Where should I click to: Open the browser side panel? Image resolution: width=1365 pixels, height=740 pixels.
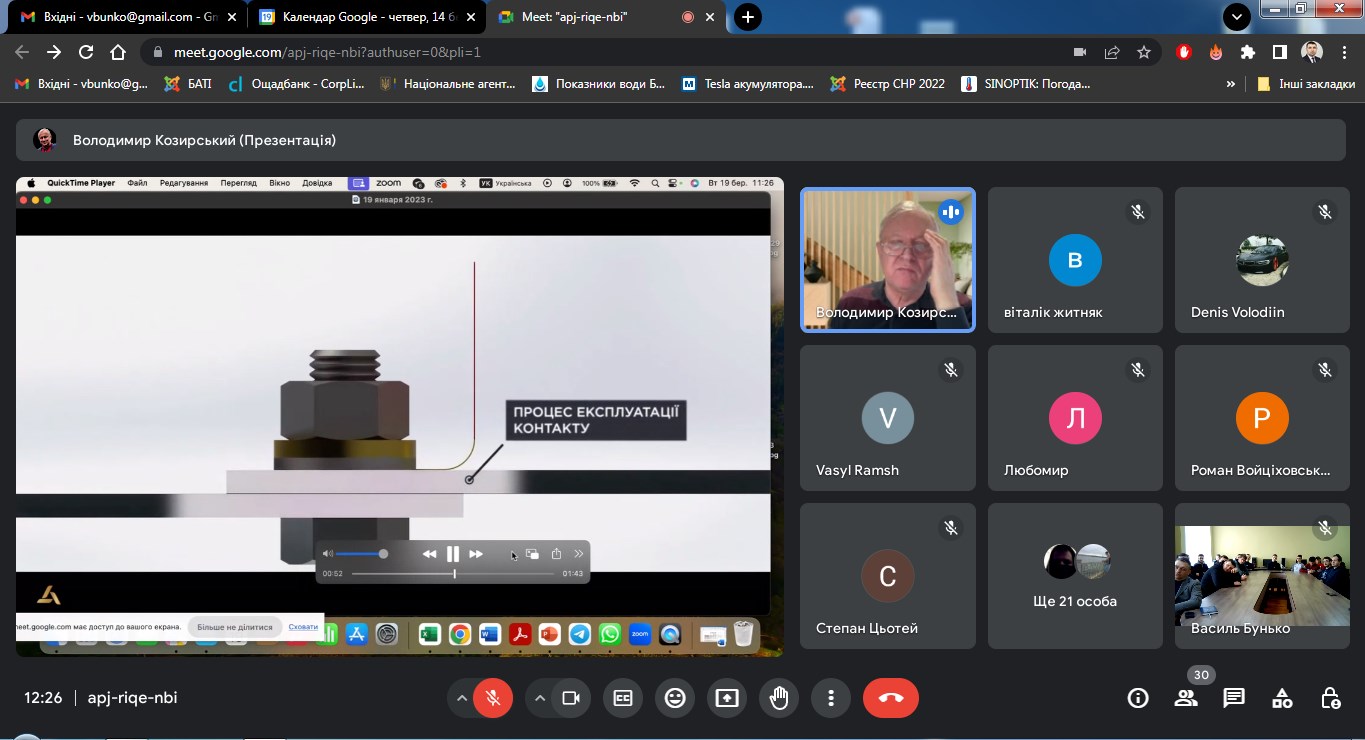(x=1279, y=52)
